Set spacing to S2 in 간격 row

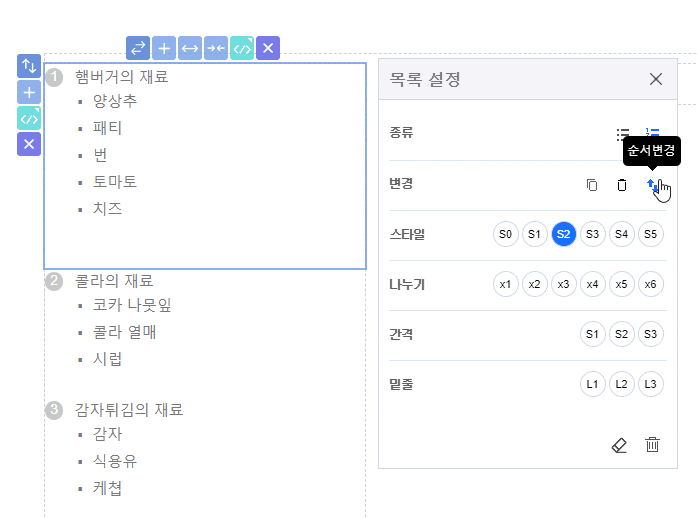pos(622,334)
